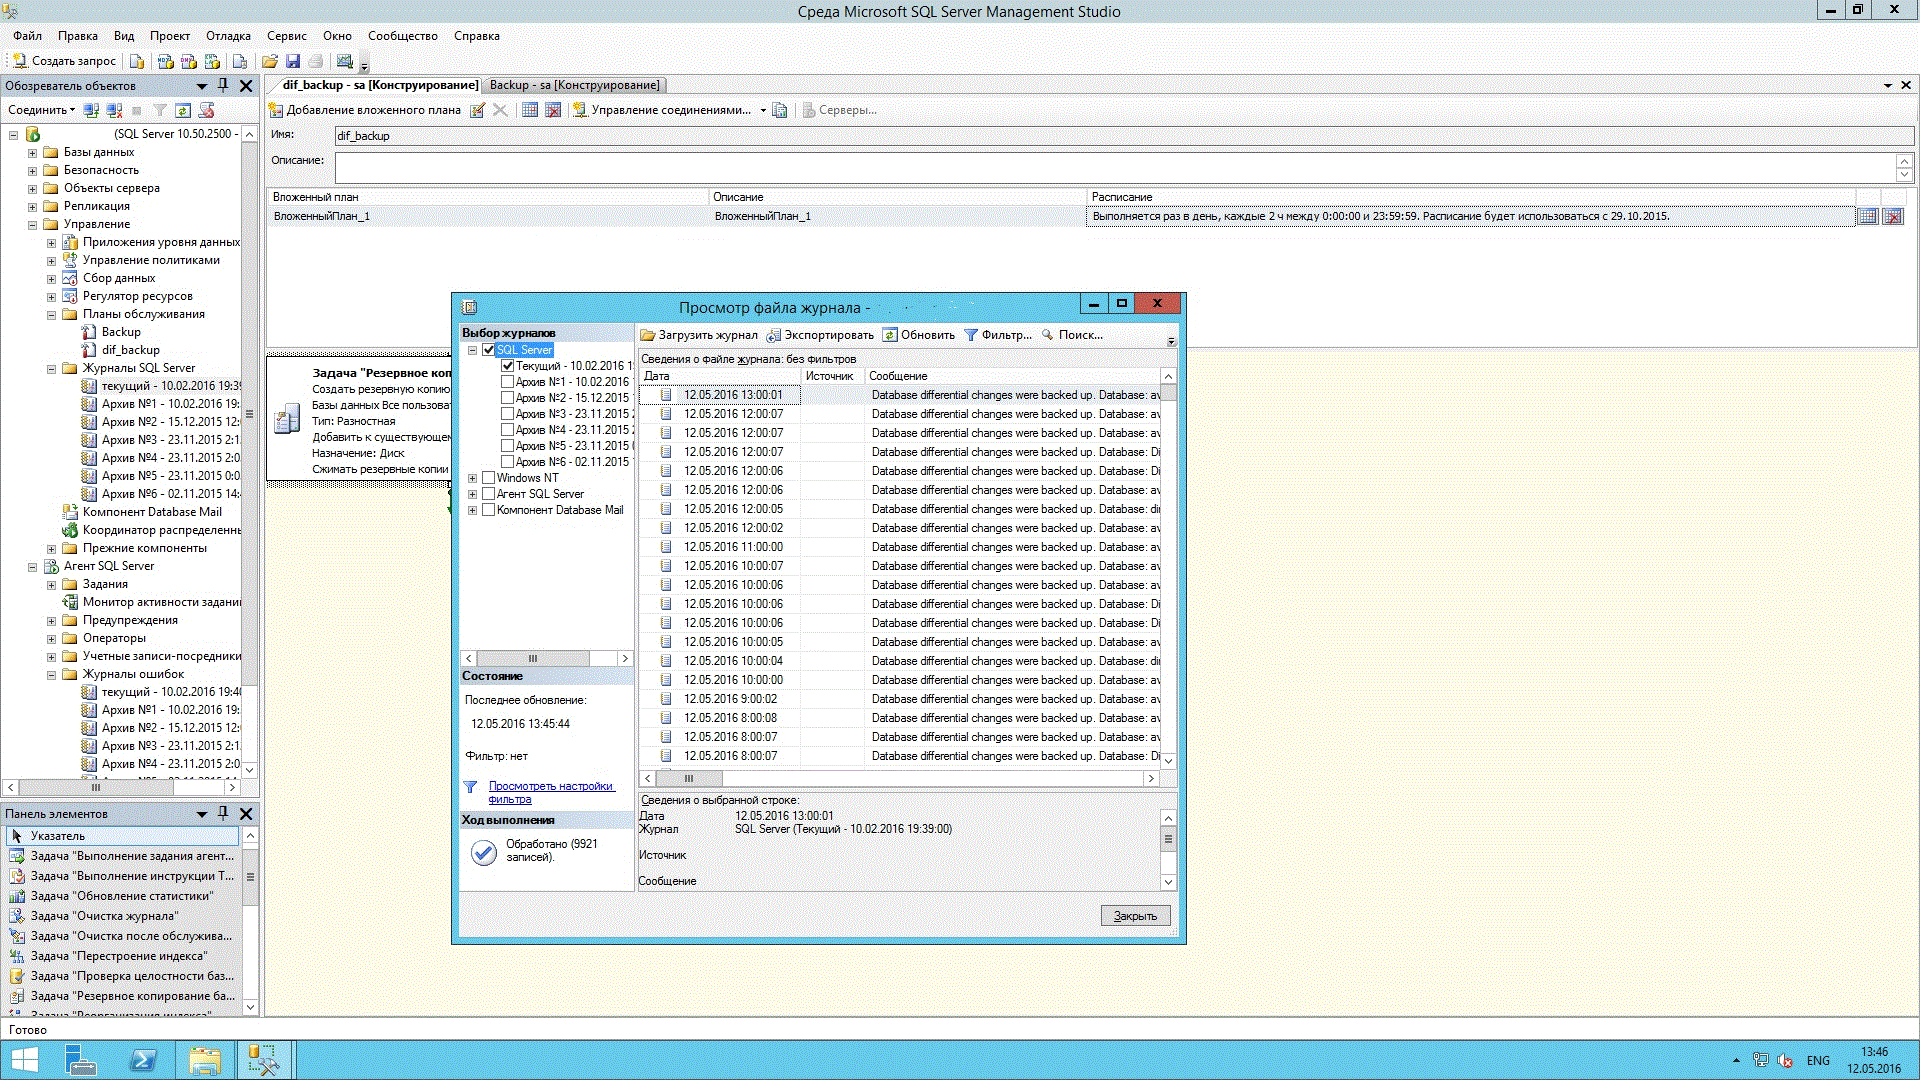Click the XMLA query icon in the main toolbar
Image resolution: width=1920 pixels, height=1082 pixels.
click(211, 61)
